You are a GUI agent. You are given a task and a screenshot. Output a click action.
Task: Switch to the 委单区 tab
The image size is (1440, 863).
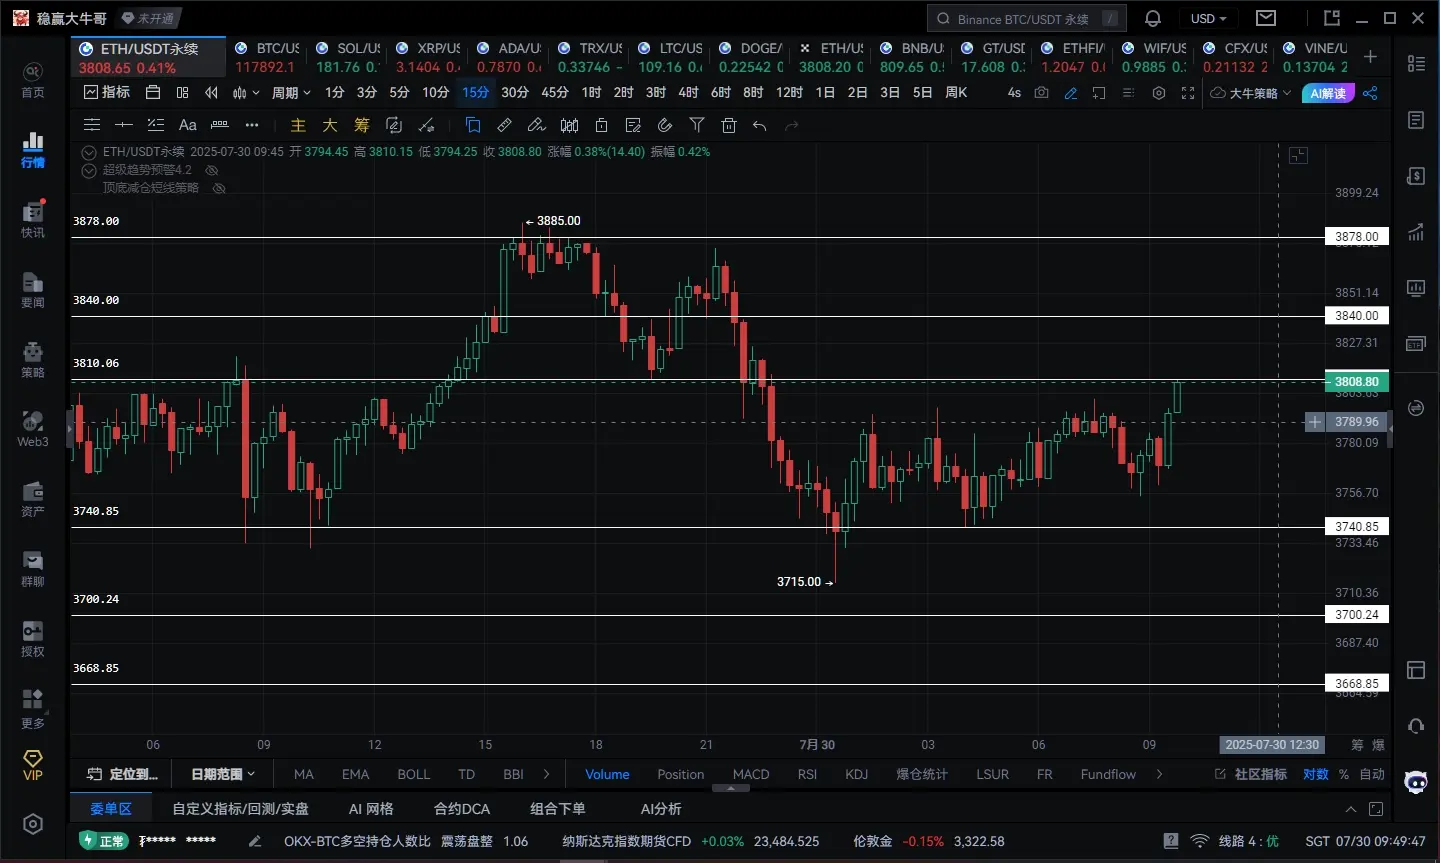click(x=111, y=808)
